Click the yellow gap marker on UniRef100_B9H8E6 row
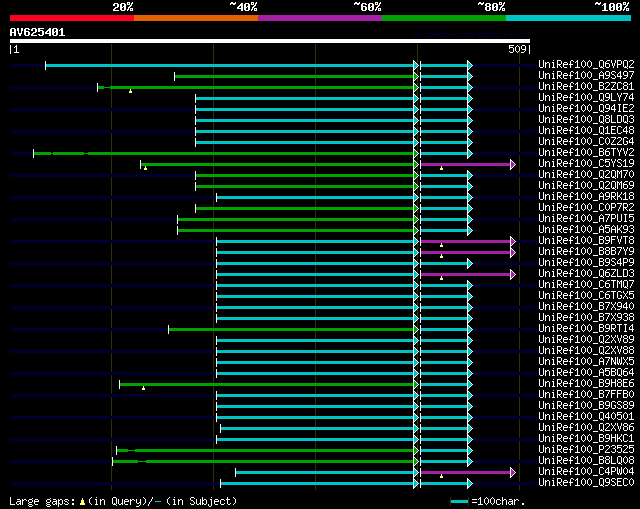Image resolution: width=640 pixels, height=509 pixels. (143, 388)
